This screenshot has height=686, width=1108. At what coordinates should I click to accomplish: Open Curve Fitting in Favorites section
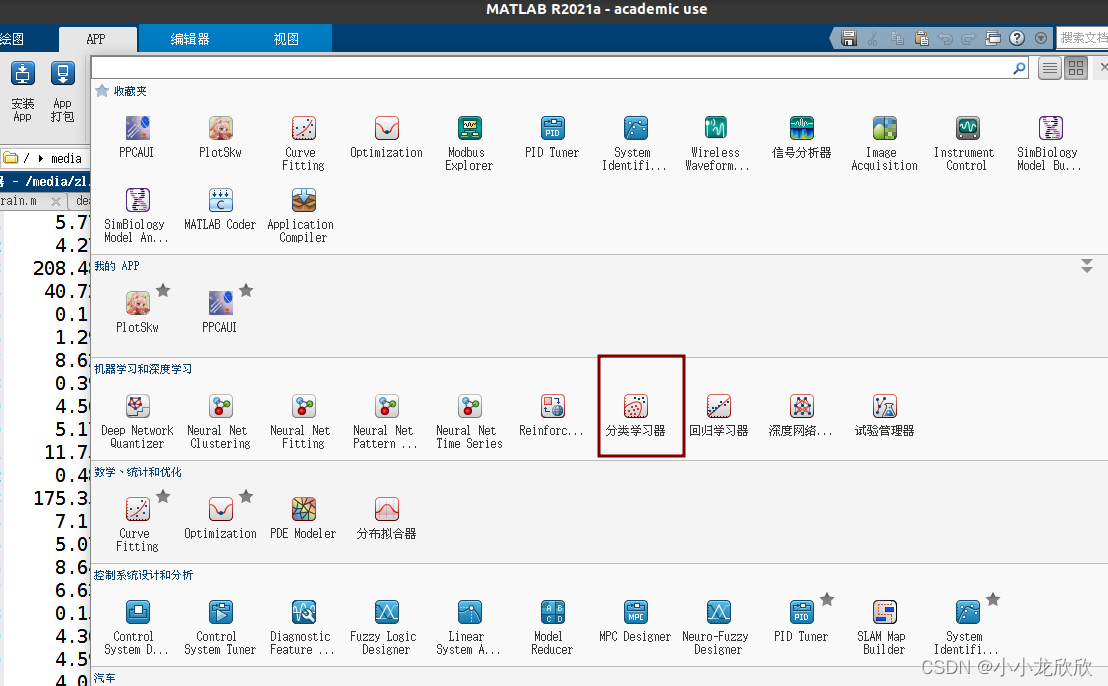pos(303,143)
